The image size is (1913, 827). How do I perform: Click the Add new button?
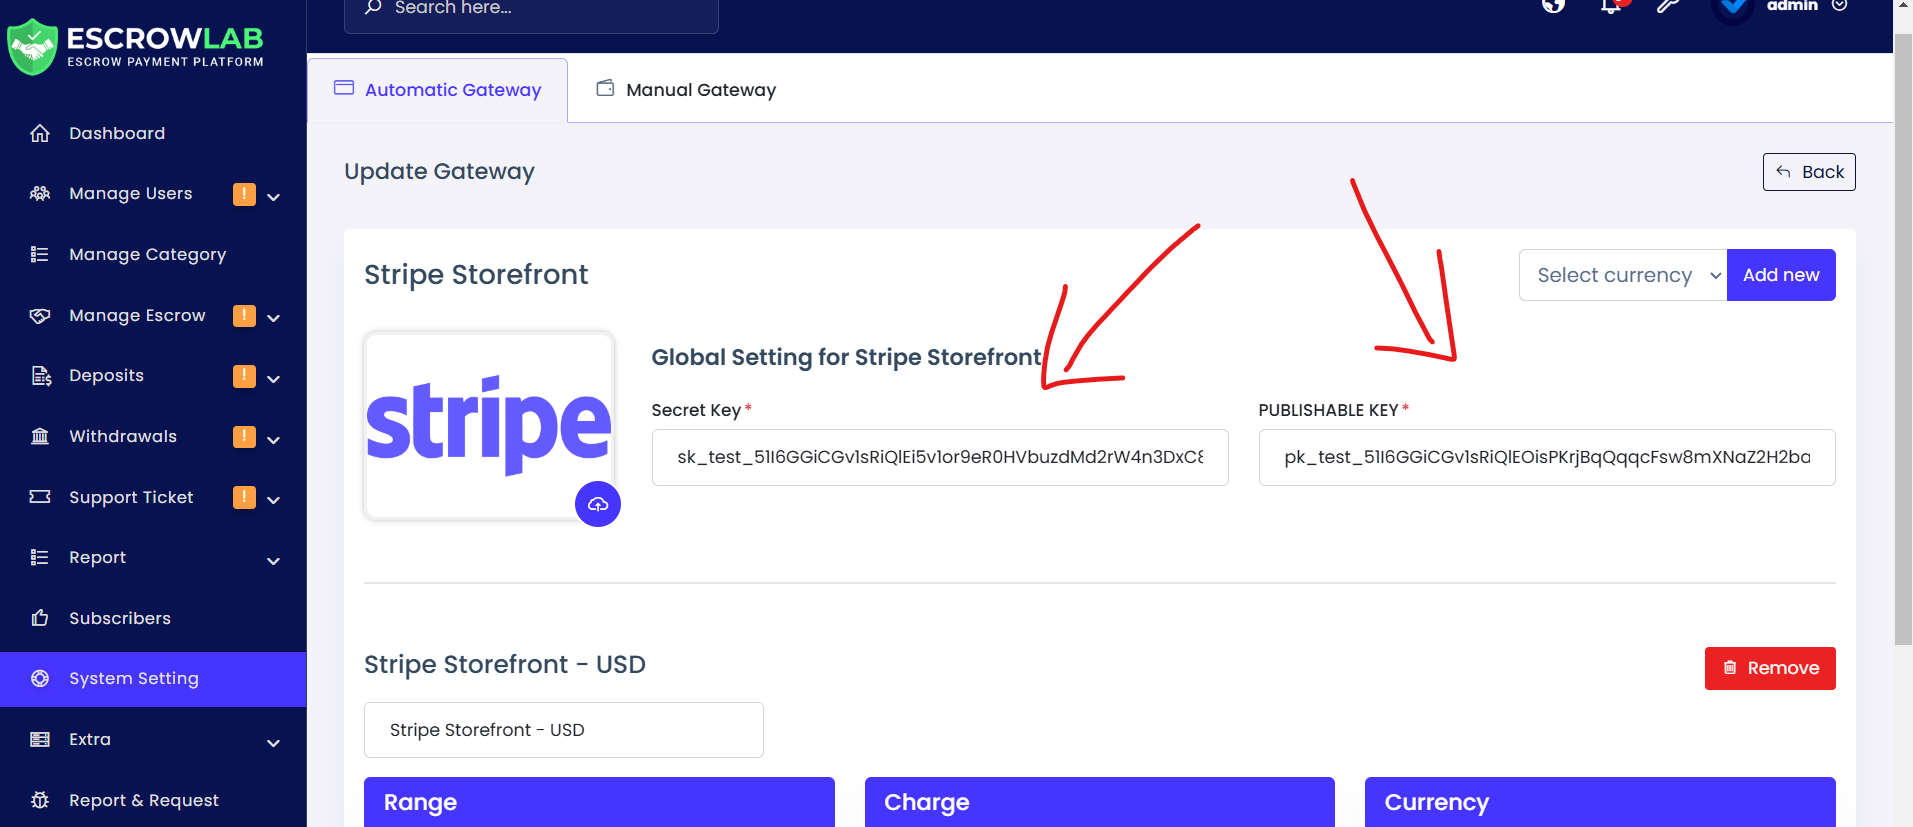pos(1781,275)
